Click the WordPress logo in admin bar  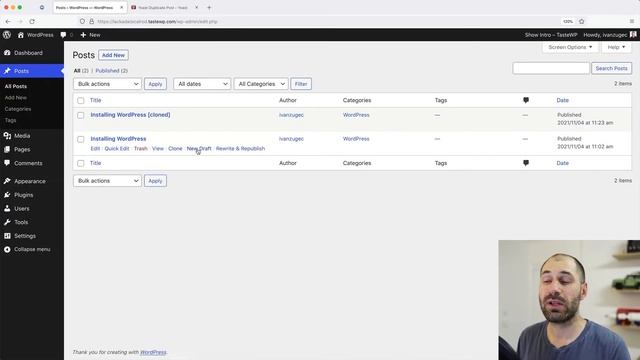tap(7, 35)
